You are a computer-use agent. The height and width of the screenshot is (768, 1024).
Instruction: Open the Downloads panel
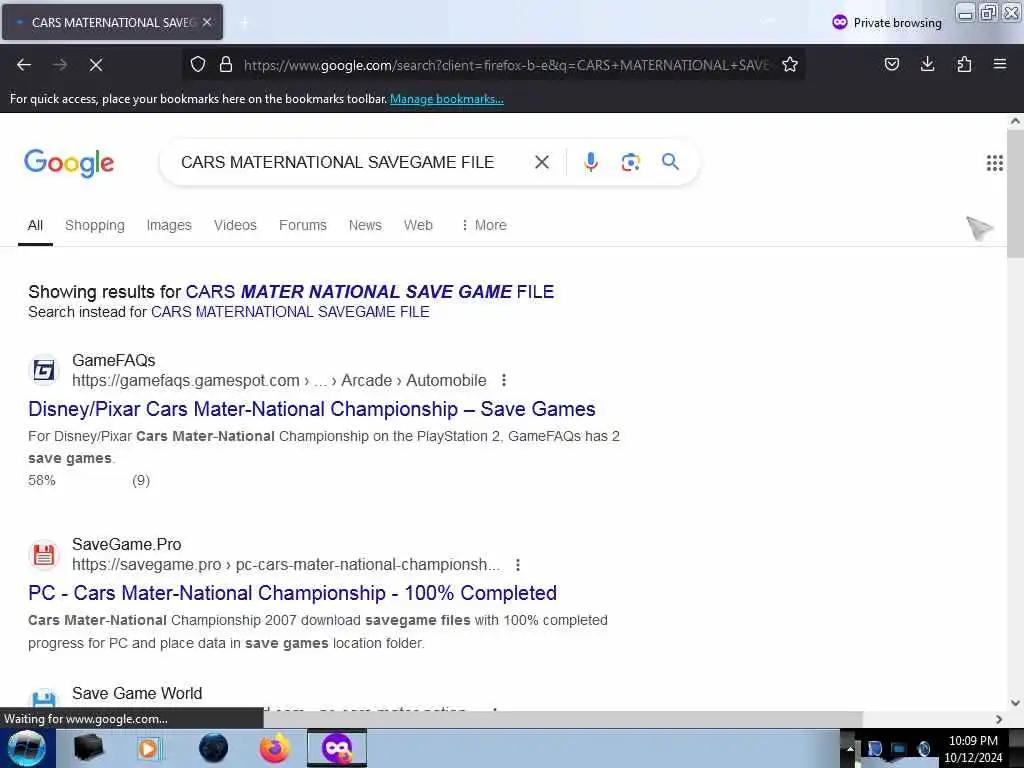coord(927,64)
